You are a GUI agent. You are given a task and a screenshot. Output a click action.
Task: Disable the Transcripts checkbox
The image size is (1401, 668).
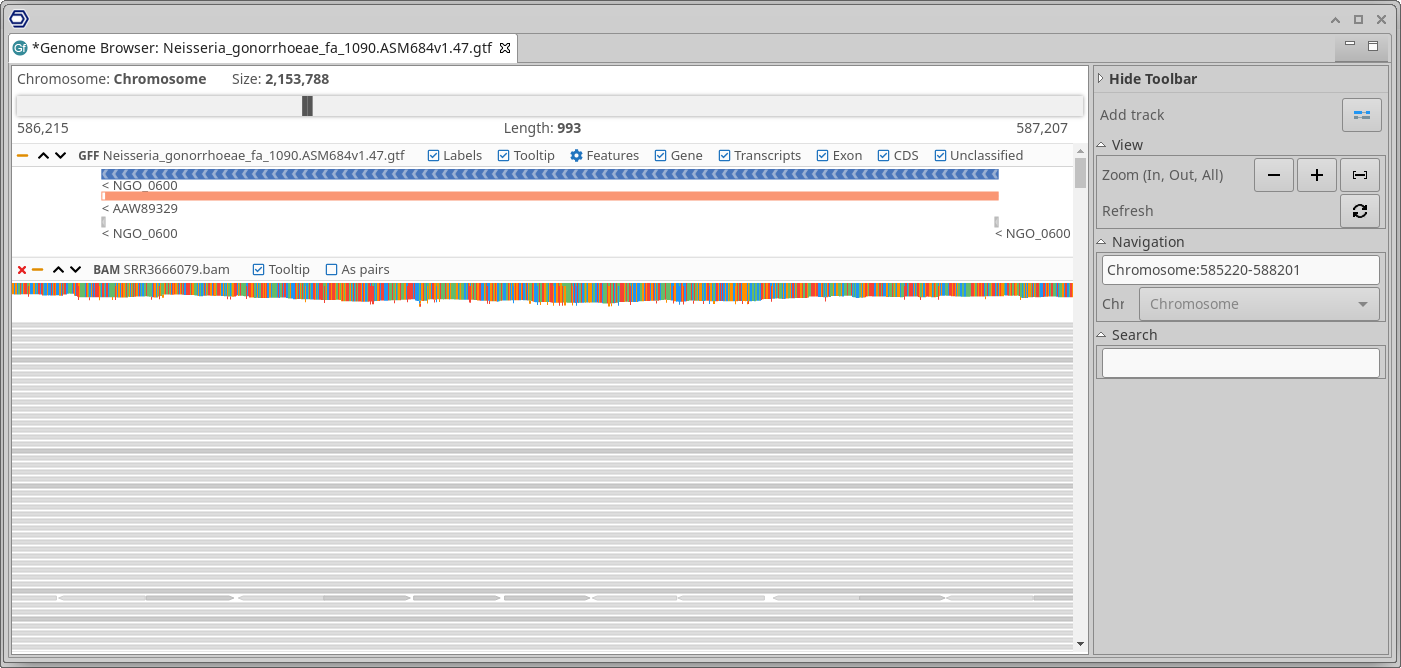pos(725,156)
